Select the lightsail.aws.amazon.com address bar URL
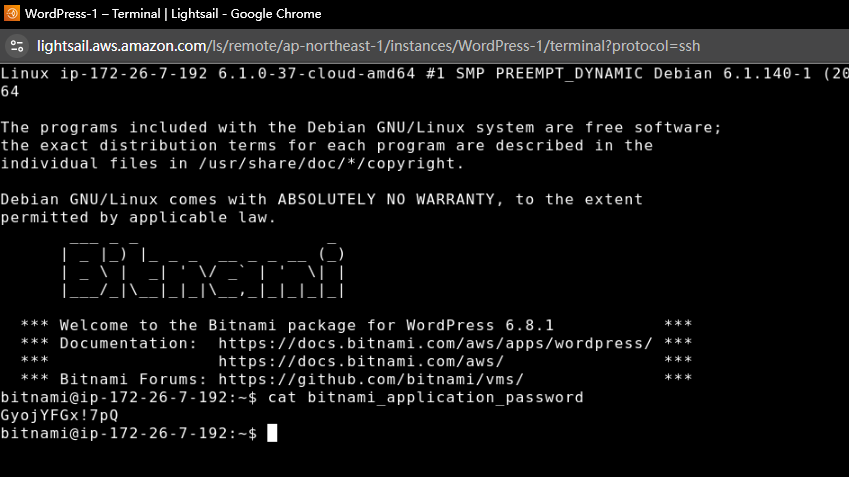This screenshot has height=477, width=849. [x=368, y=46]
